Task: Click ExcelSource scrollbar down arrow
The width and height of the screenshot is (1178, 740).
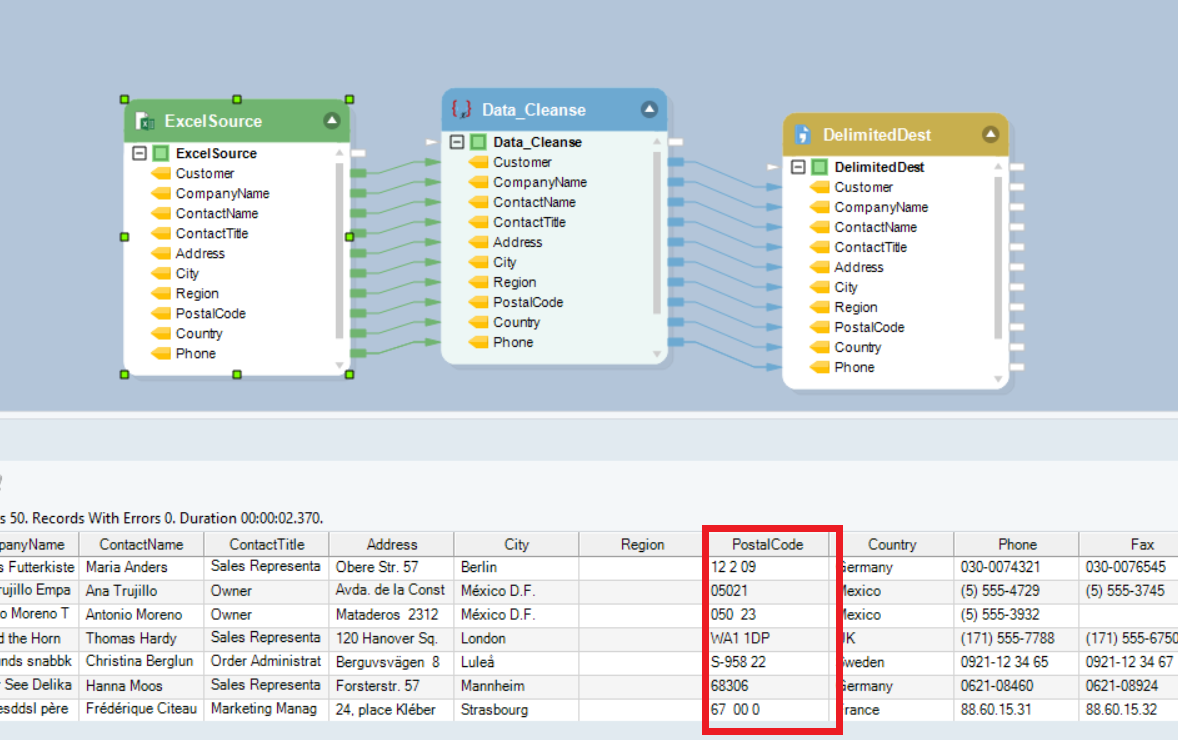Action: coord(340,365)
